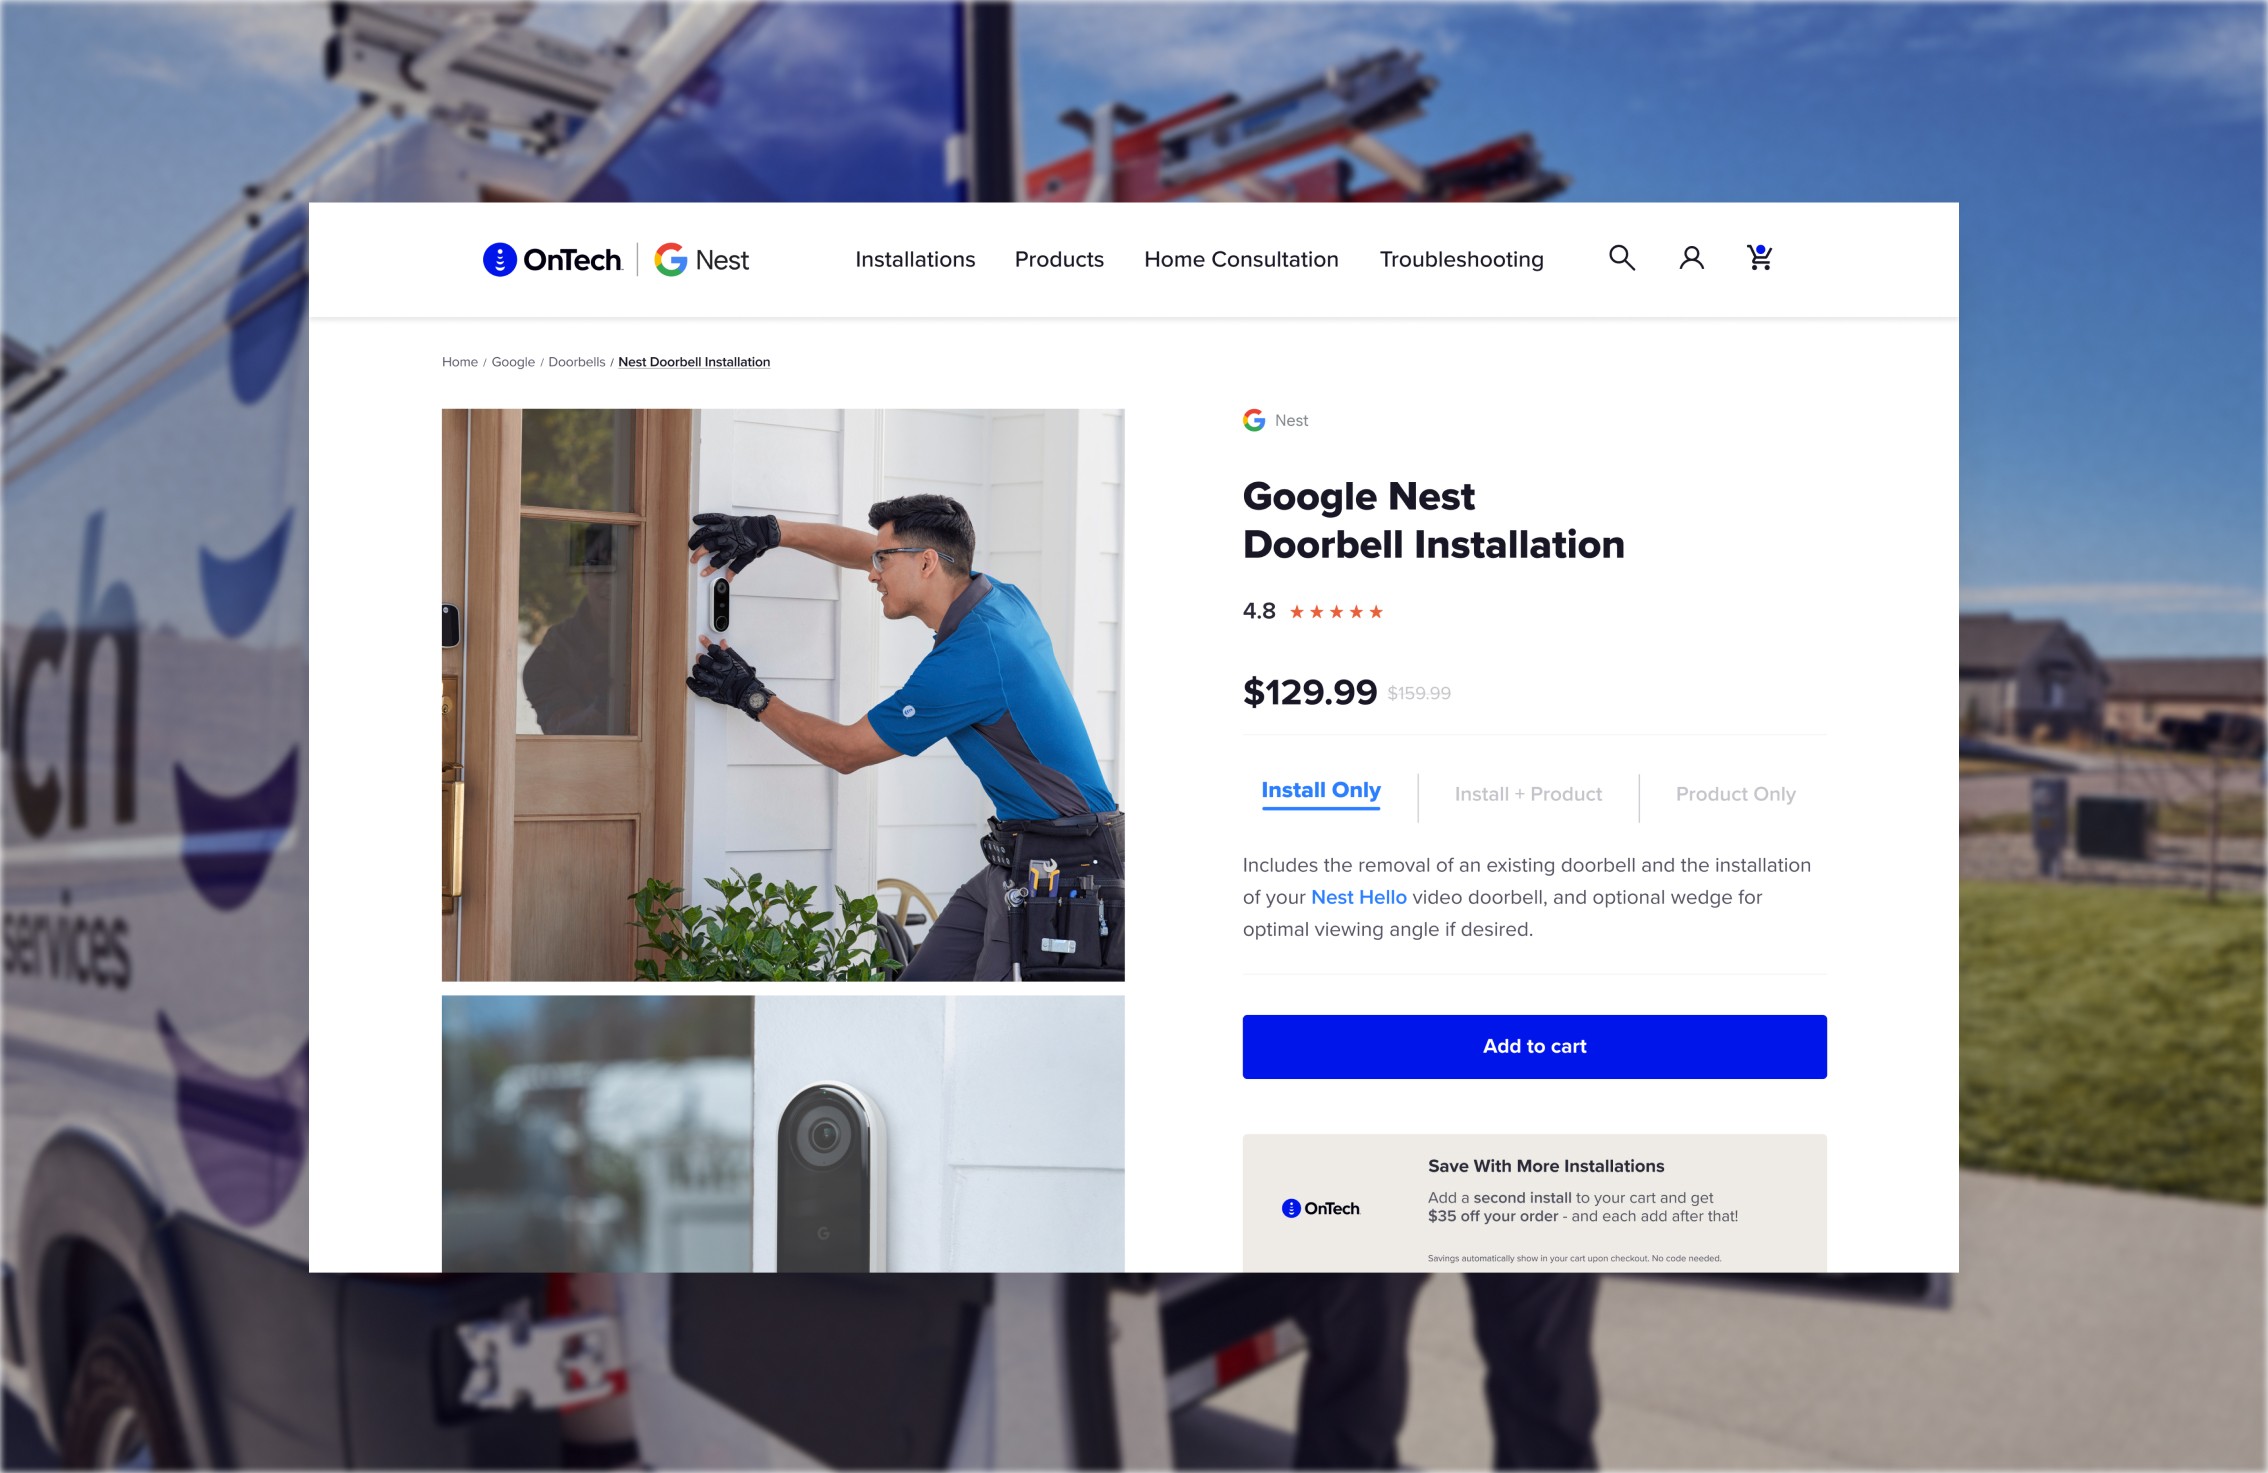Switch to Install + Product tab
Screen dimensions: 2268x1473
click(x=1528, y=794)
